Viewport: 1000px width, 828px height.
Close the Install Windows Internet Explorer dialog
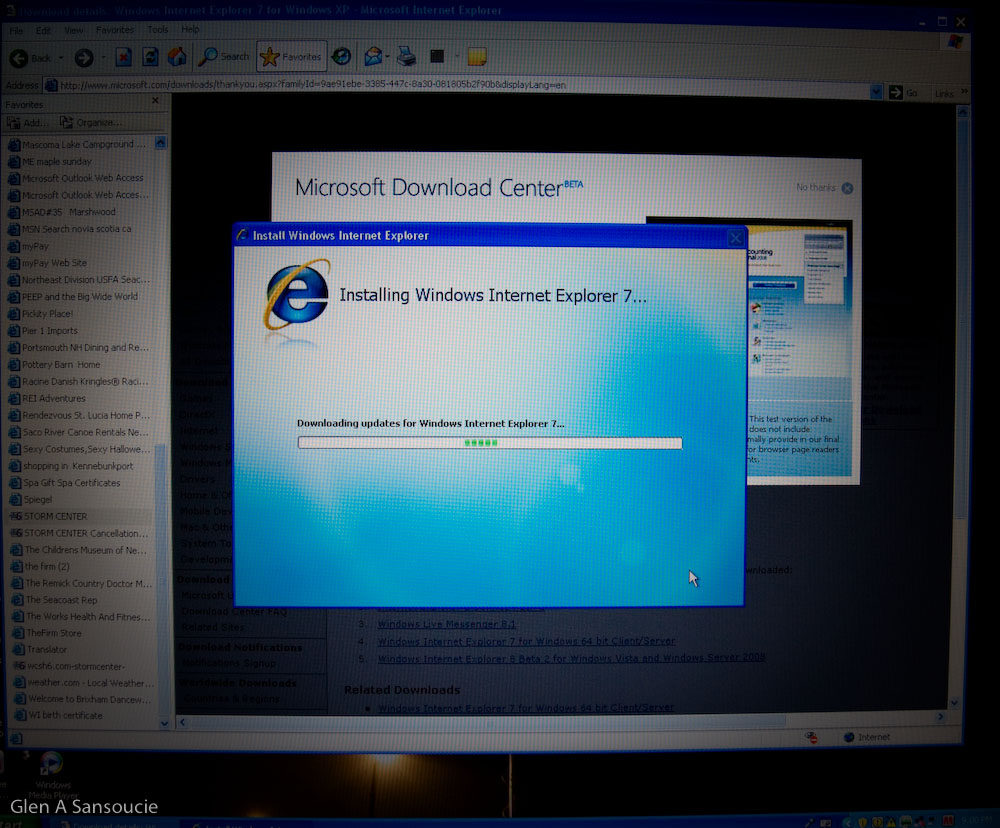pos(735,238)
